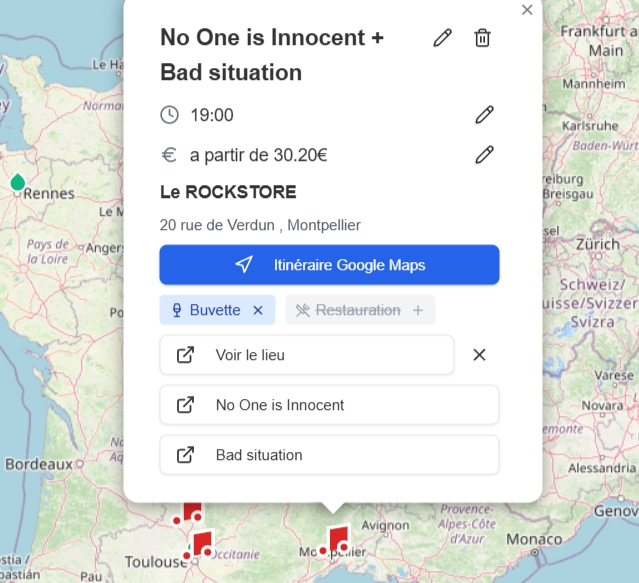Click the Zürich label on the map

tap(598, 244)
